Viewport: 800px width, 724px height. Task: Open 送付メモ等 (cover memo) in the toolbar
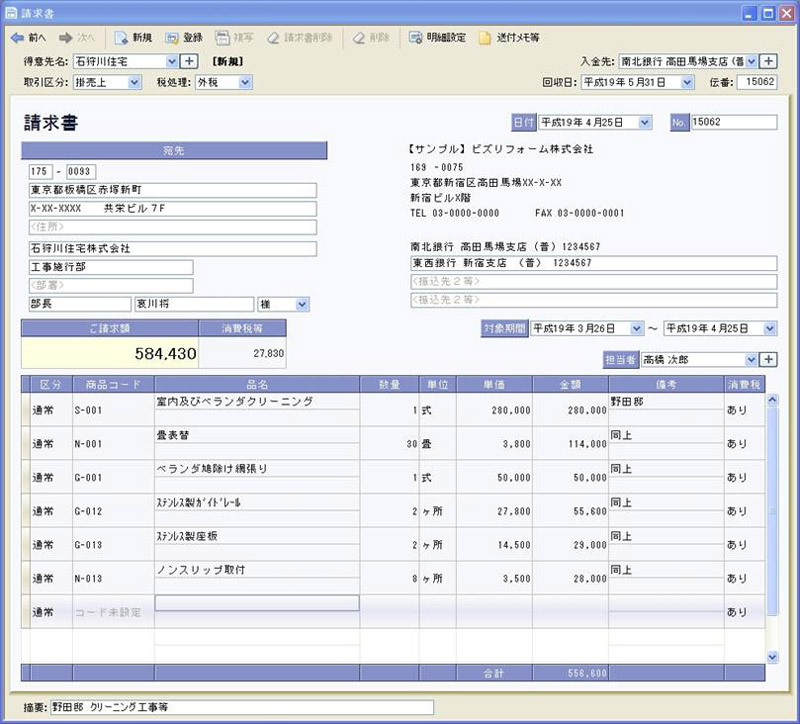pos(485,38)
